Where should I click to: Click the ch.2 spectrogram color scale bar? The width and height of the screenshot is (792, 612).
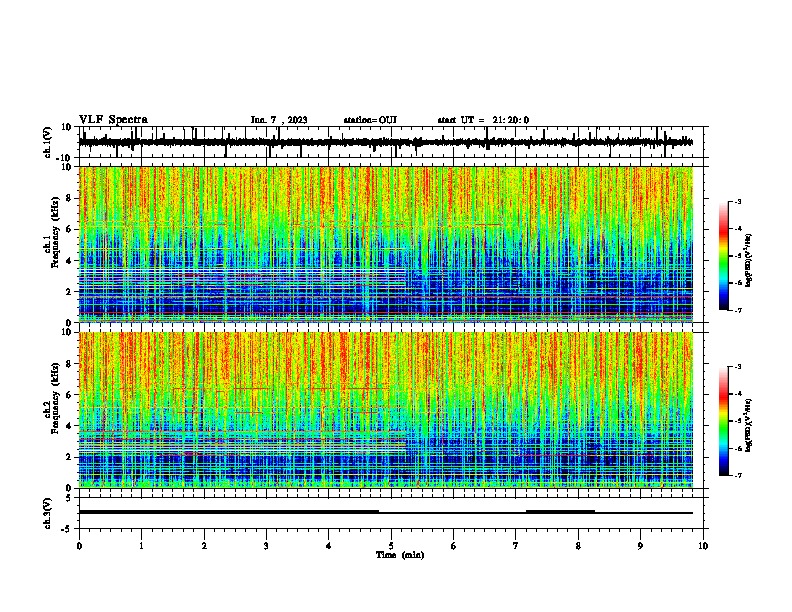[x=723, y=421]
